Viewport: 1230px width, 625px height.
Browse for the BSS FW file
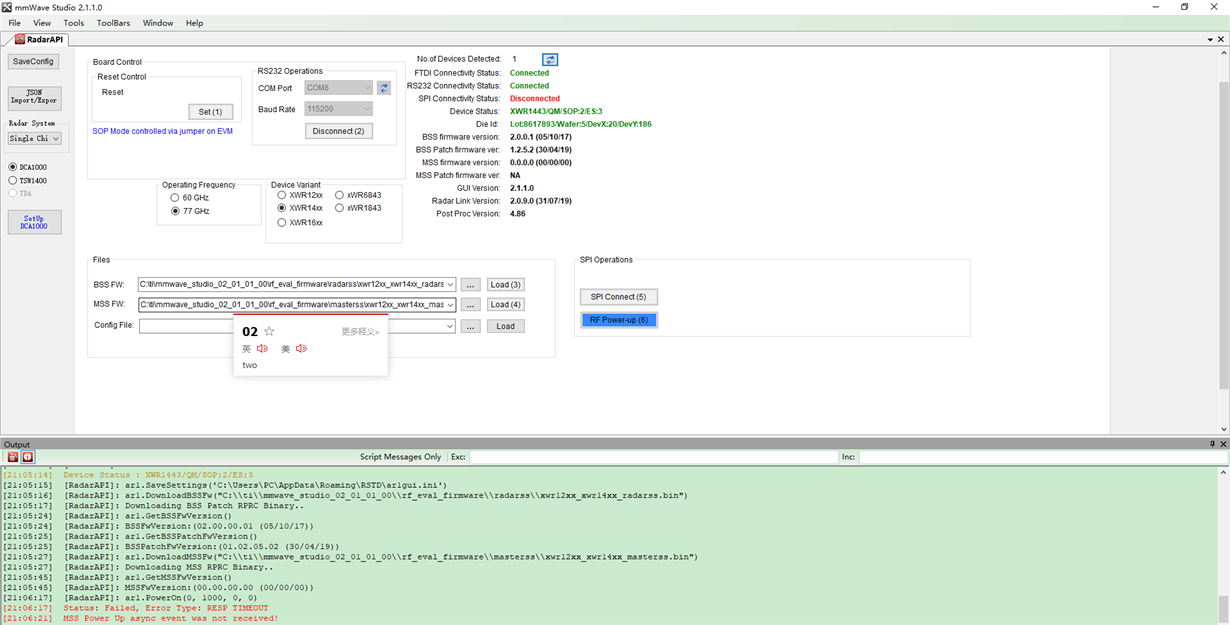tap(471, 285)
